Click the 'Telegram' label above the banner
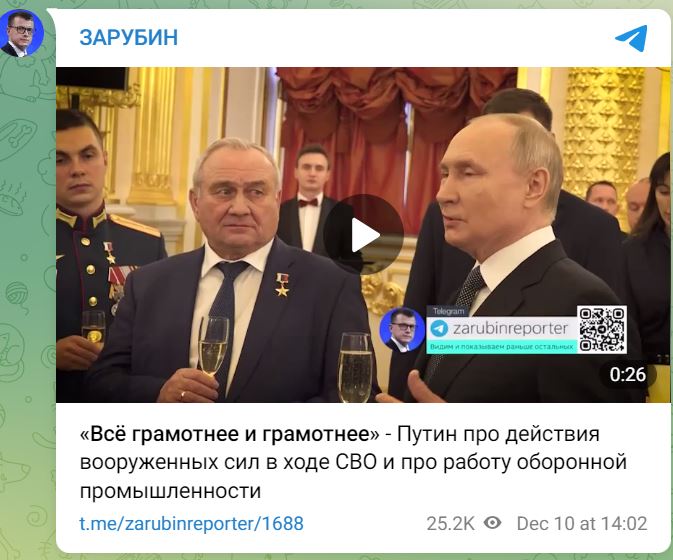 (x=448, y=311)
